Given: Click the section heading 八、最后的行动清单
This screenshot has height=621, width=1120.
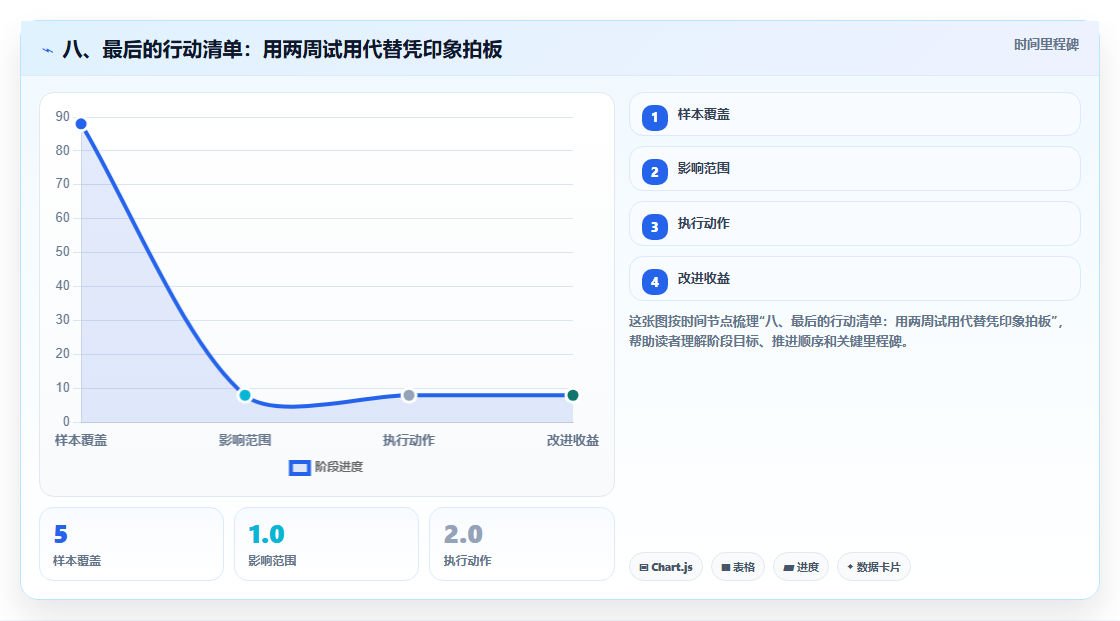Looking at the screenshot, I should 282,49.
